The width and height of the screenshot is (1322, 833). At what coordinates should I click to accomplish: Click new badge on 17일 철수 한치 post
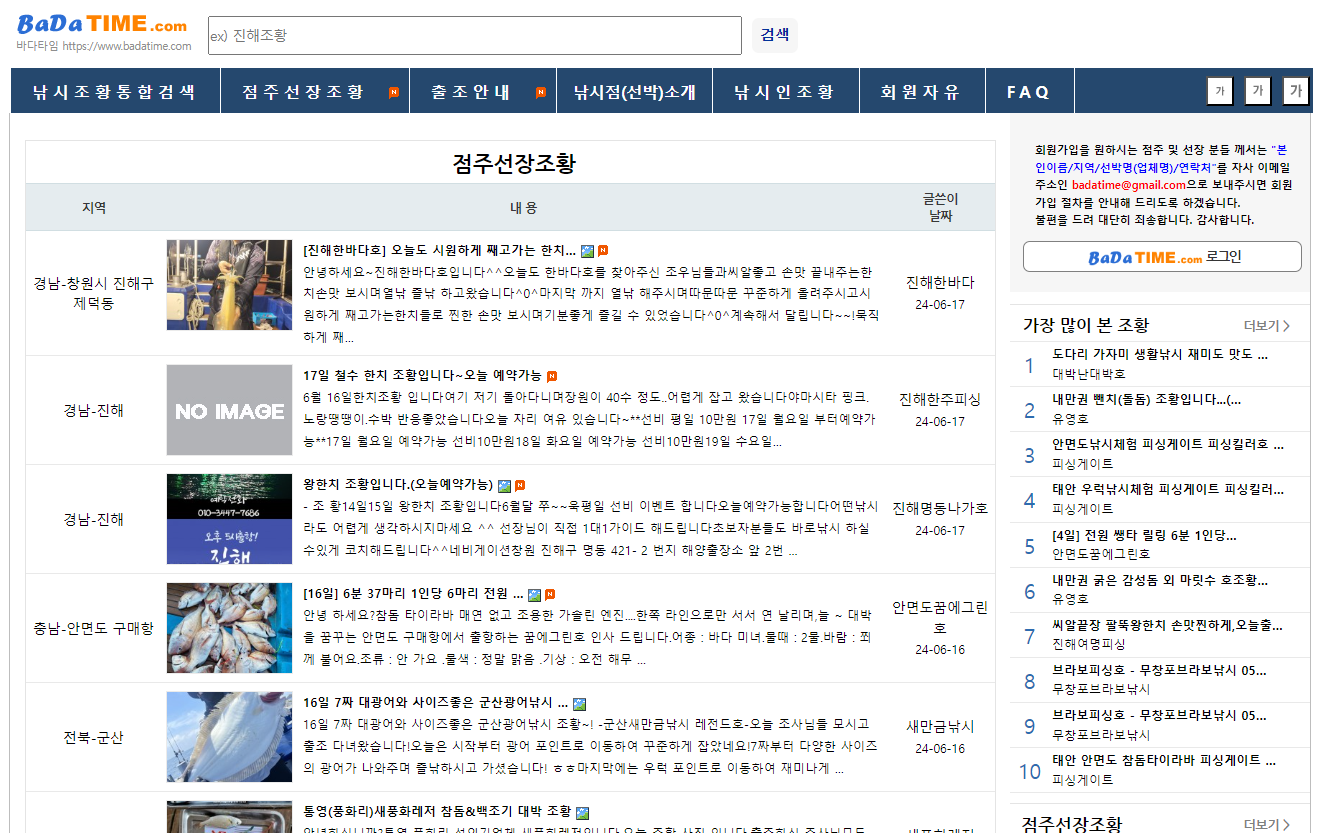(552, 377)
